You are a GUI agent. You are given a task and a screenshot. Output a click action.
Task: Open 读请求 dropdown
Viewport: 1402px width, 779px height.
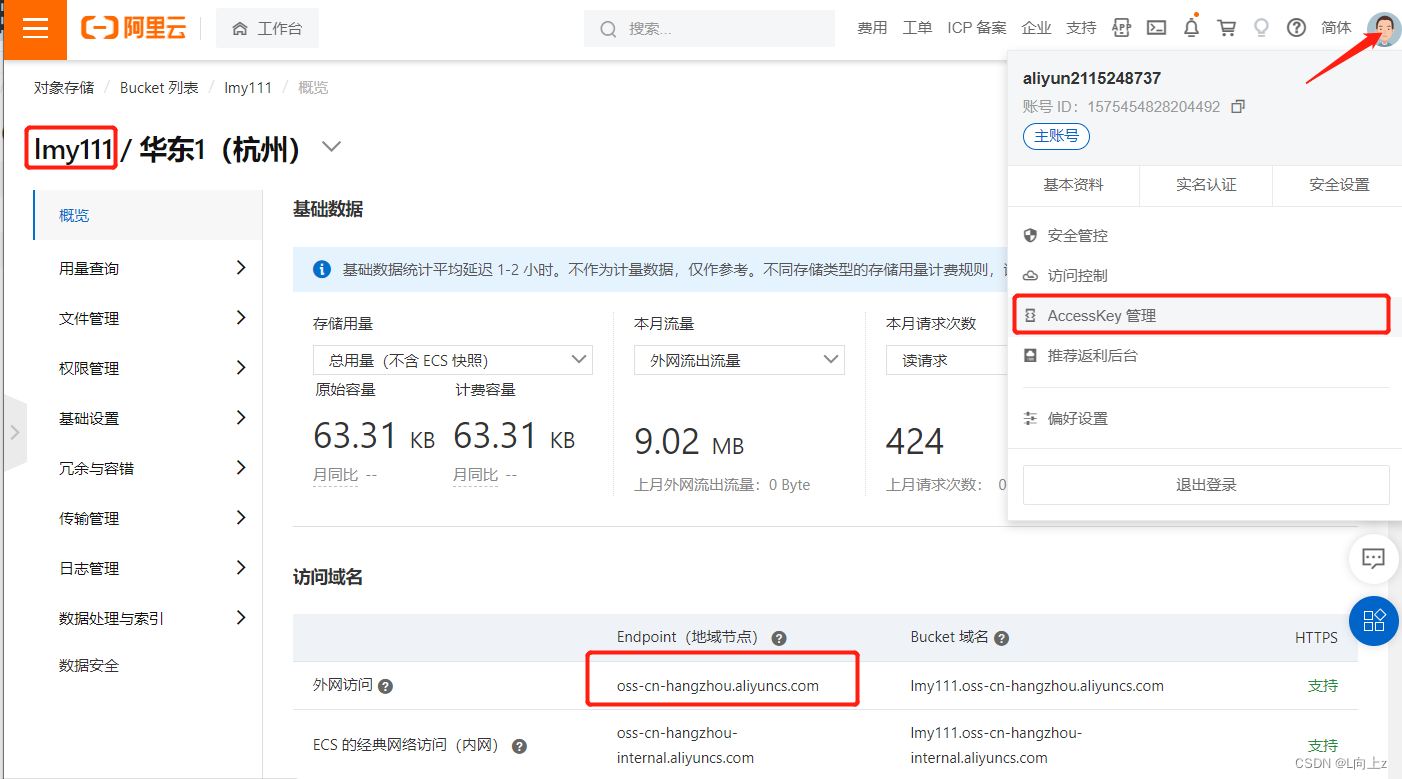pyautogui.click(x=946, y=360)
